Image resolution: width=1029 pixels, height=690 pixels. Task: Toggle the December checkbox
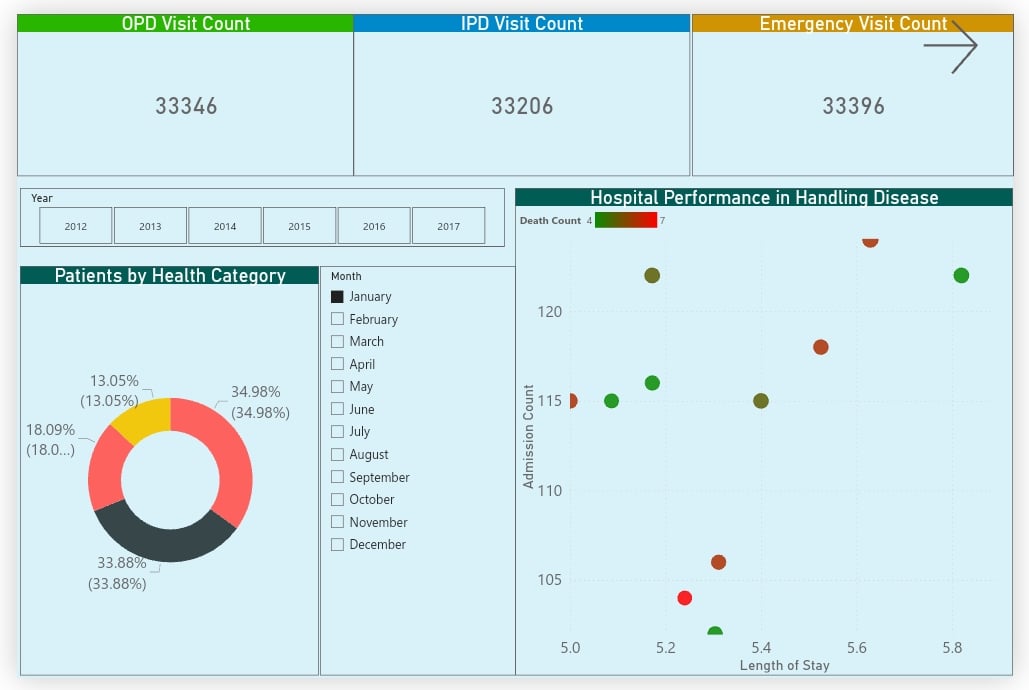click(338, 545)
